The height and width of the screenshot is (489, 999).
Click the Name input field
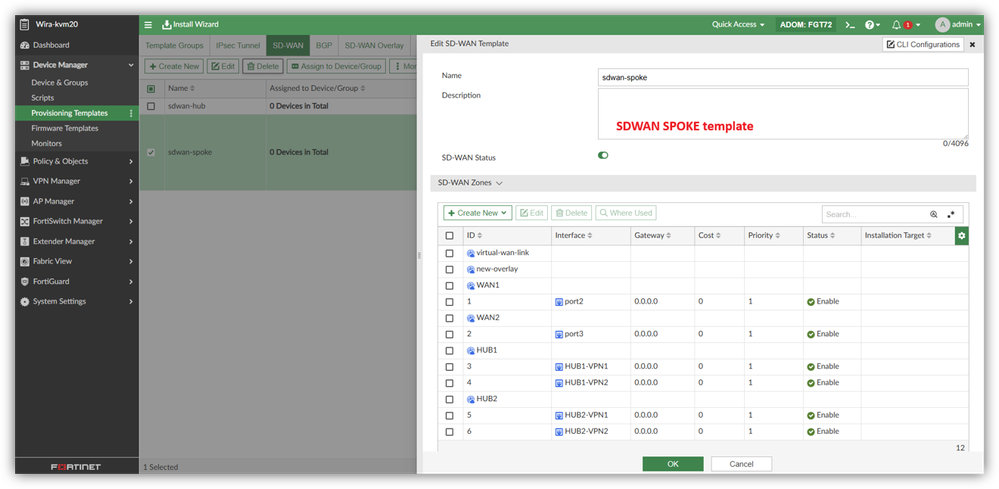pyautogui.click(x=782, y=77)
